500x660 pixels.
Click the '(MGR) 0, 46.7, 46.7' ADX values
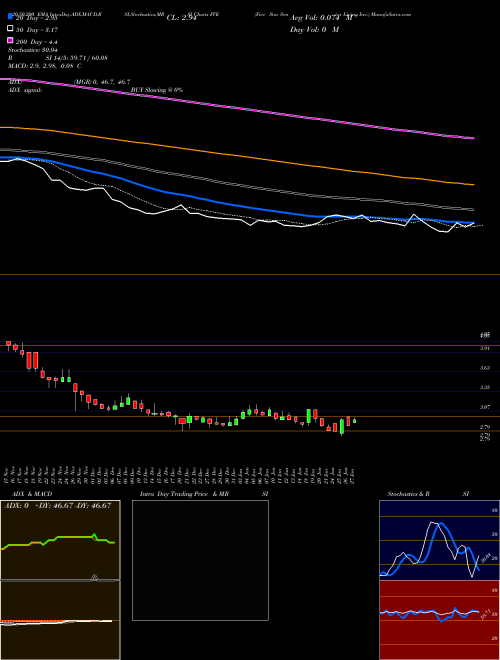coord(102,82)
